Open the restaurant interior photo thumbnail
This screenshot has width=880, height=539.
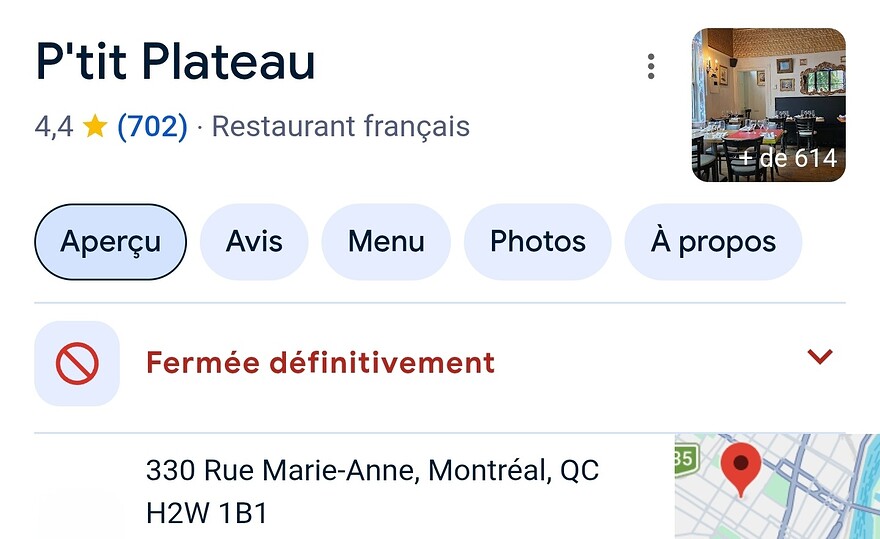pyautogui.click(x=768, y=105)
